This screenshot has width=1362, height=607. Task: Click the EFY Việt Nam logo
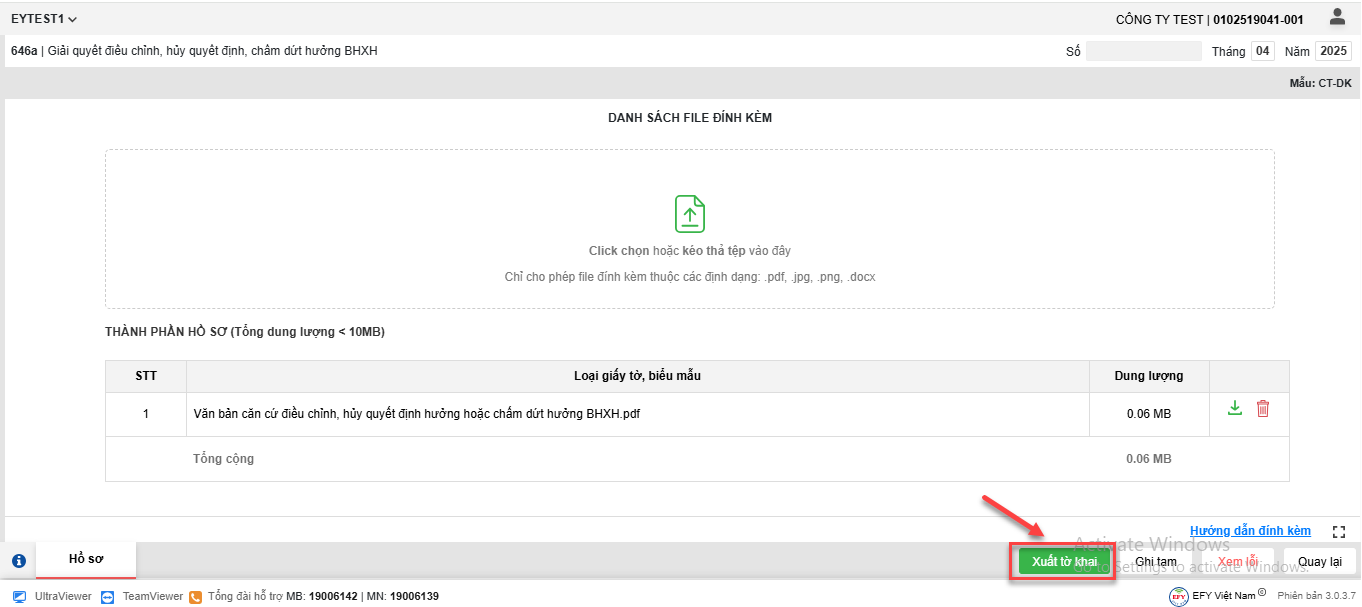[x=1180, y=596]
